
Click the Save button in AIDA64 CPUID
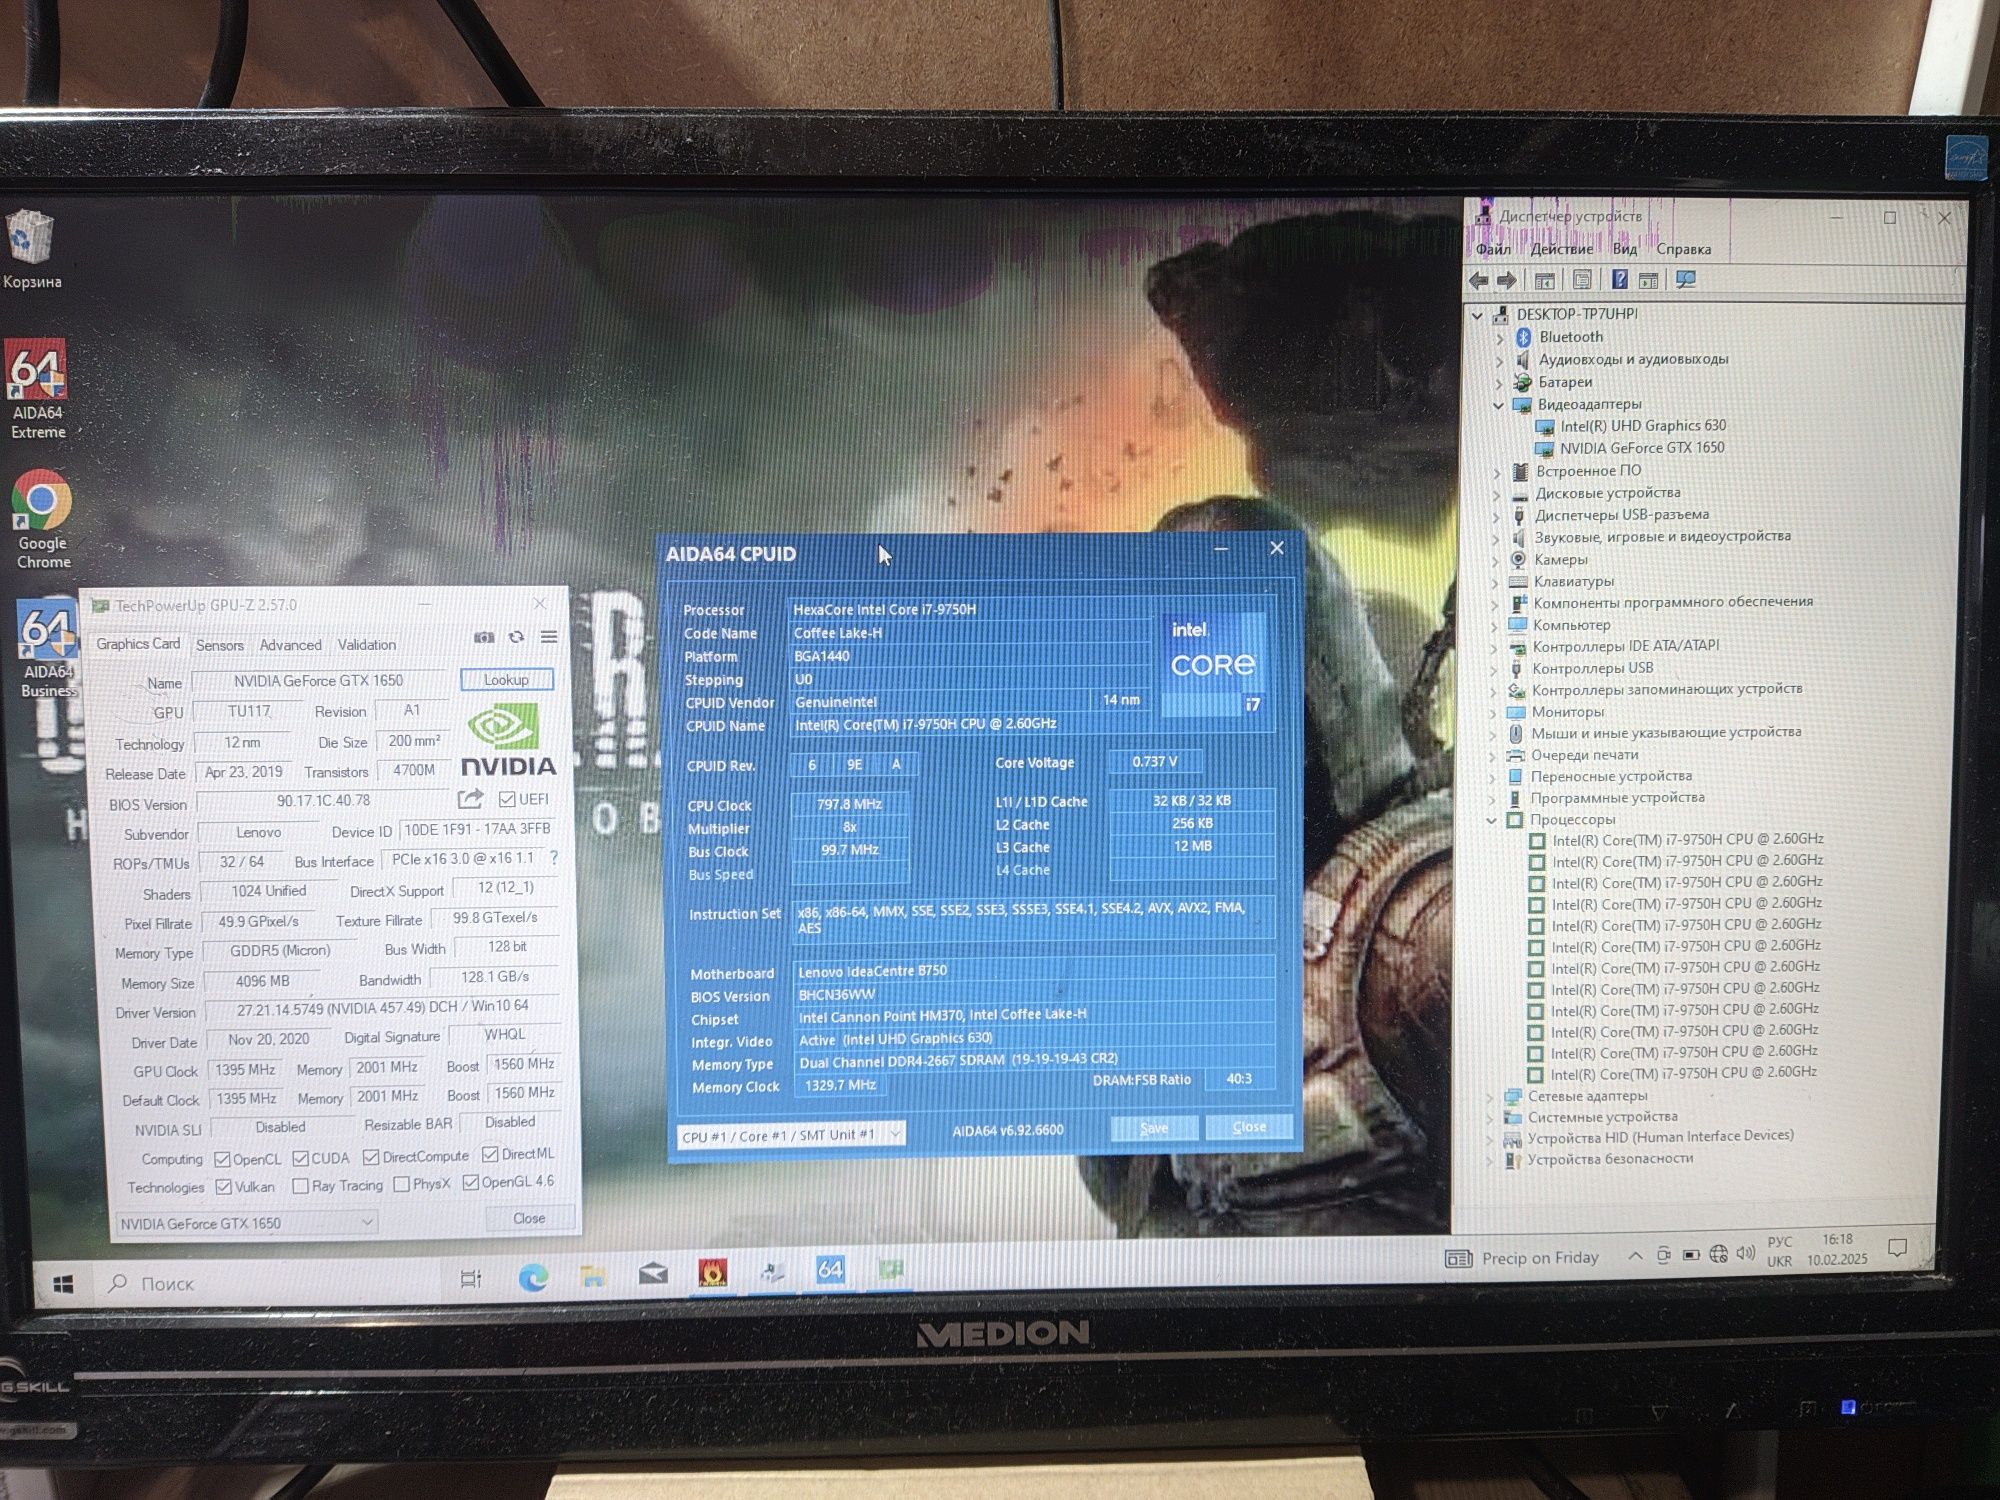pos(1154,1128)
